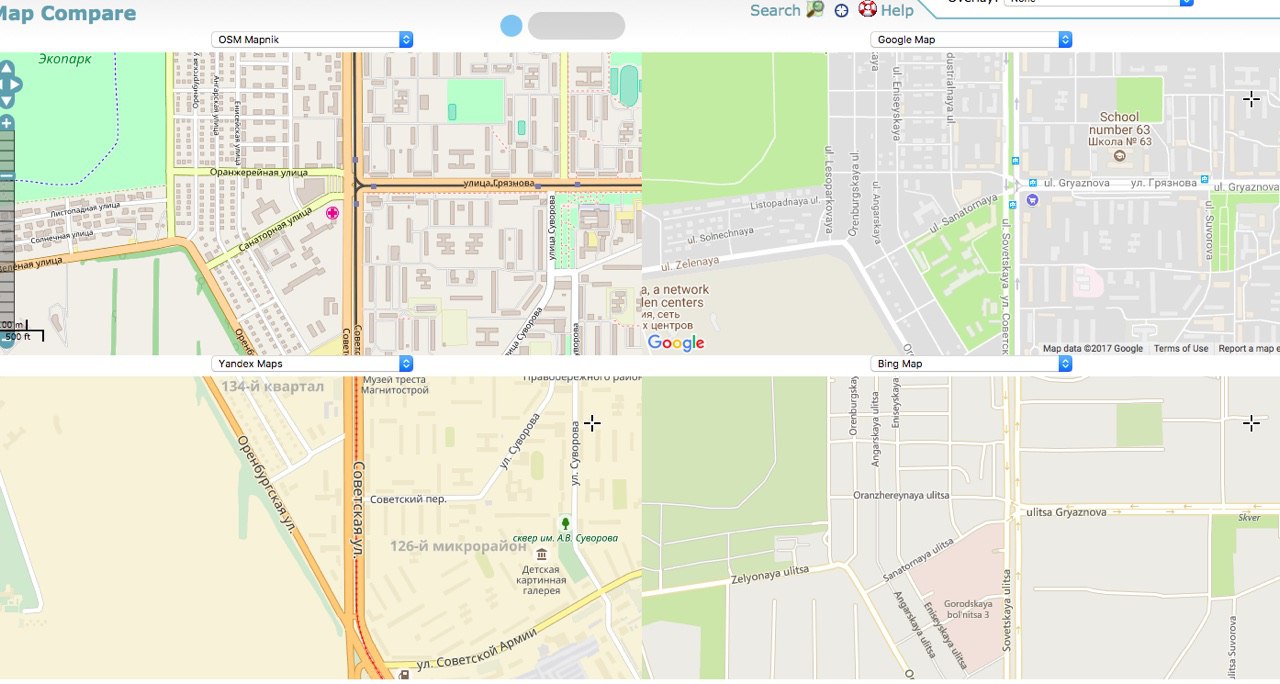This screenshot has height=684, width=1280.
Task: Pan the OSM map right
Action: [x=17, y=85]
